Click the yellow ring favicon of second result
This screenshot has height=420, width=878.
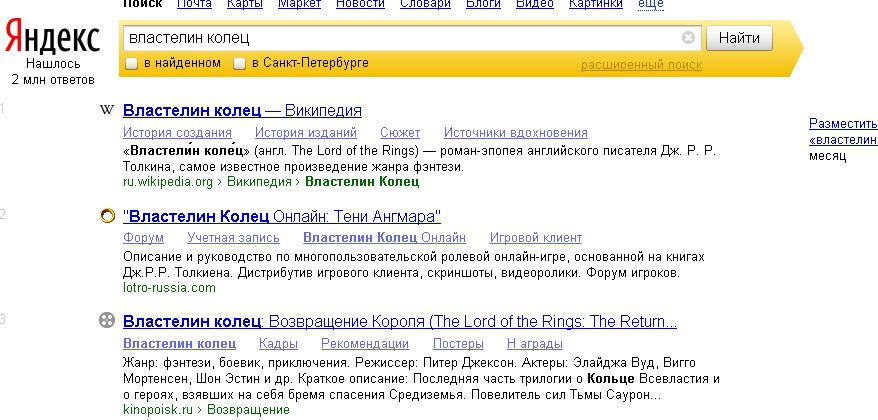pyautogui.click(x=106, y=216)
